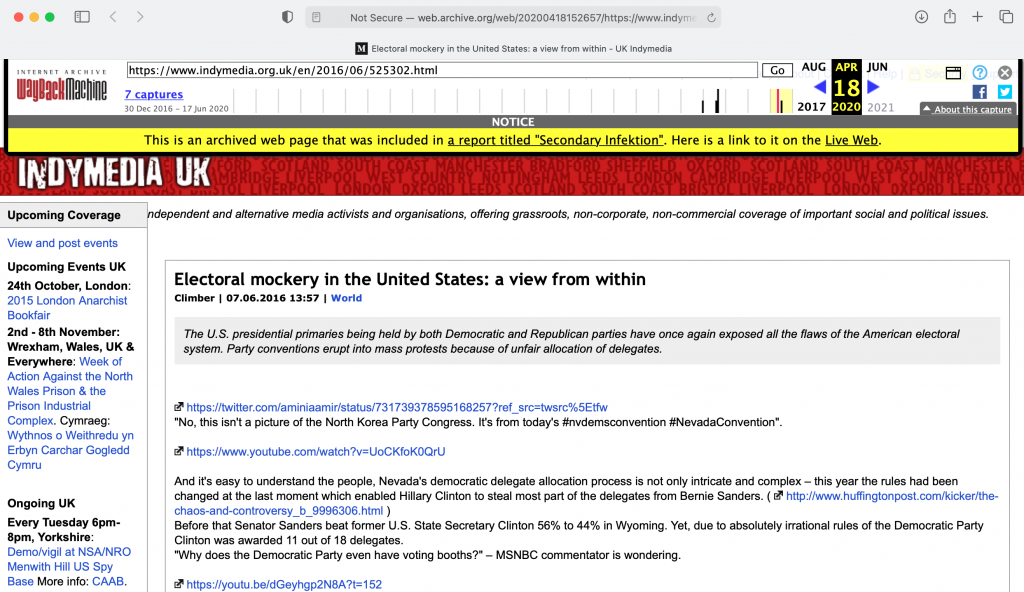Reload the page in Safari

711,17
